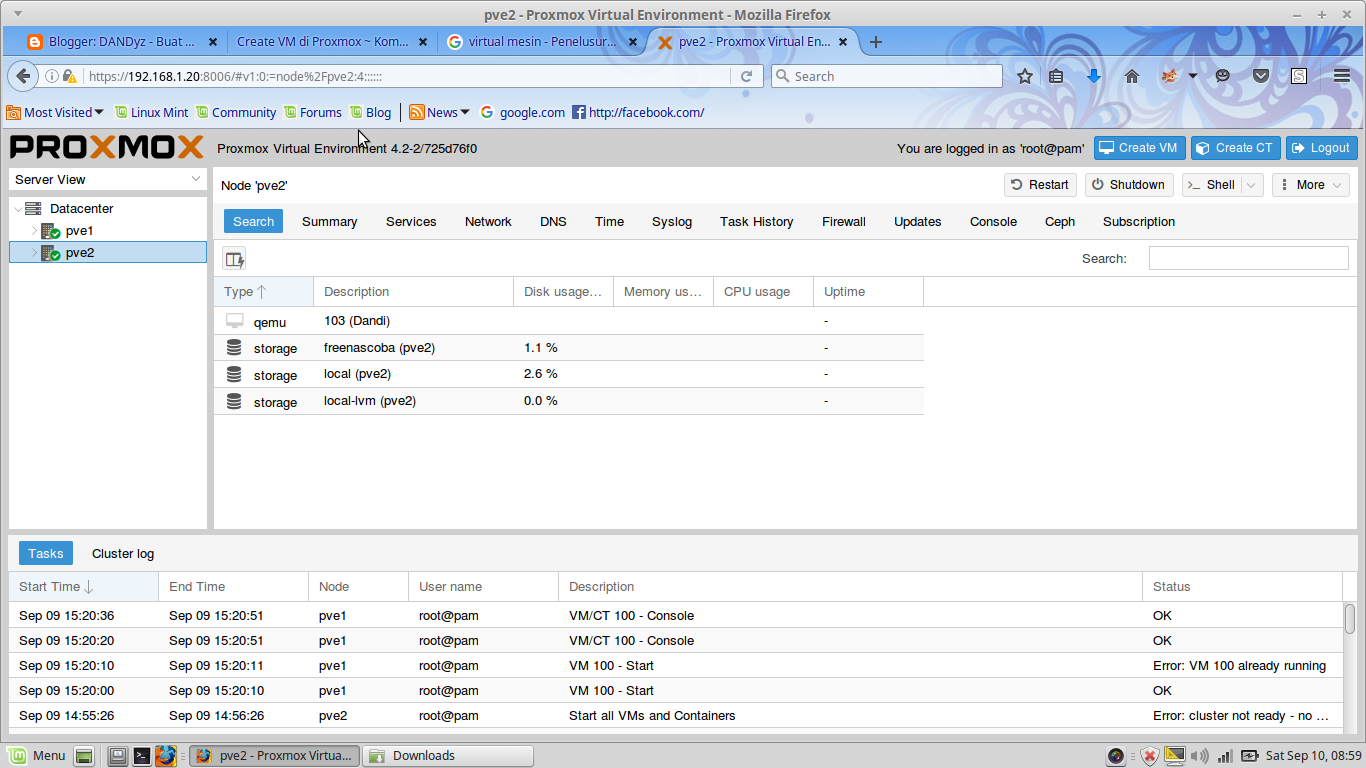Click the Firefox search box

point(886,76)
